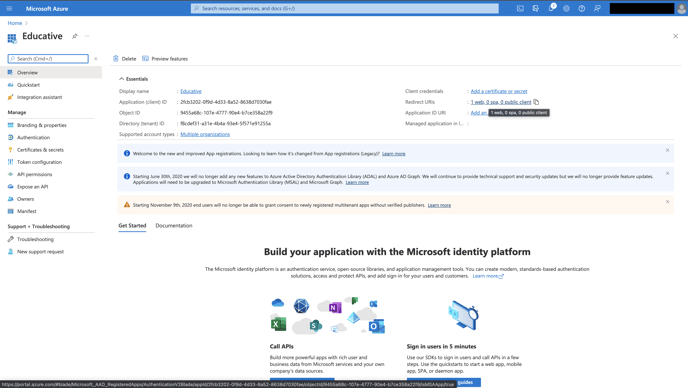The height and width of the screenshot is (388, 688).
Task: Click the Microsoft Azure brand title
Action: [x=47, y=8]
